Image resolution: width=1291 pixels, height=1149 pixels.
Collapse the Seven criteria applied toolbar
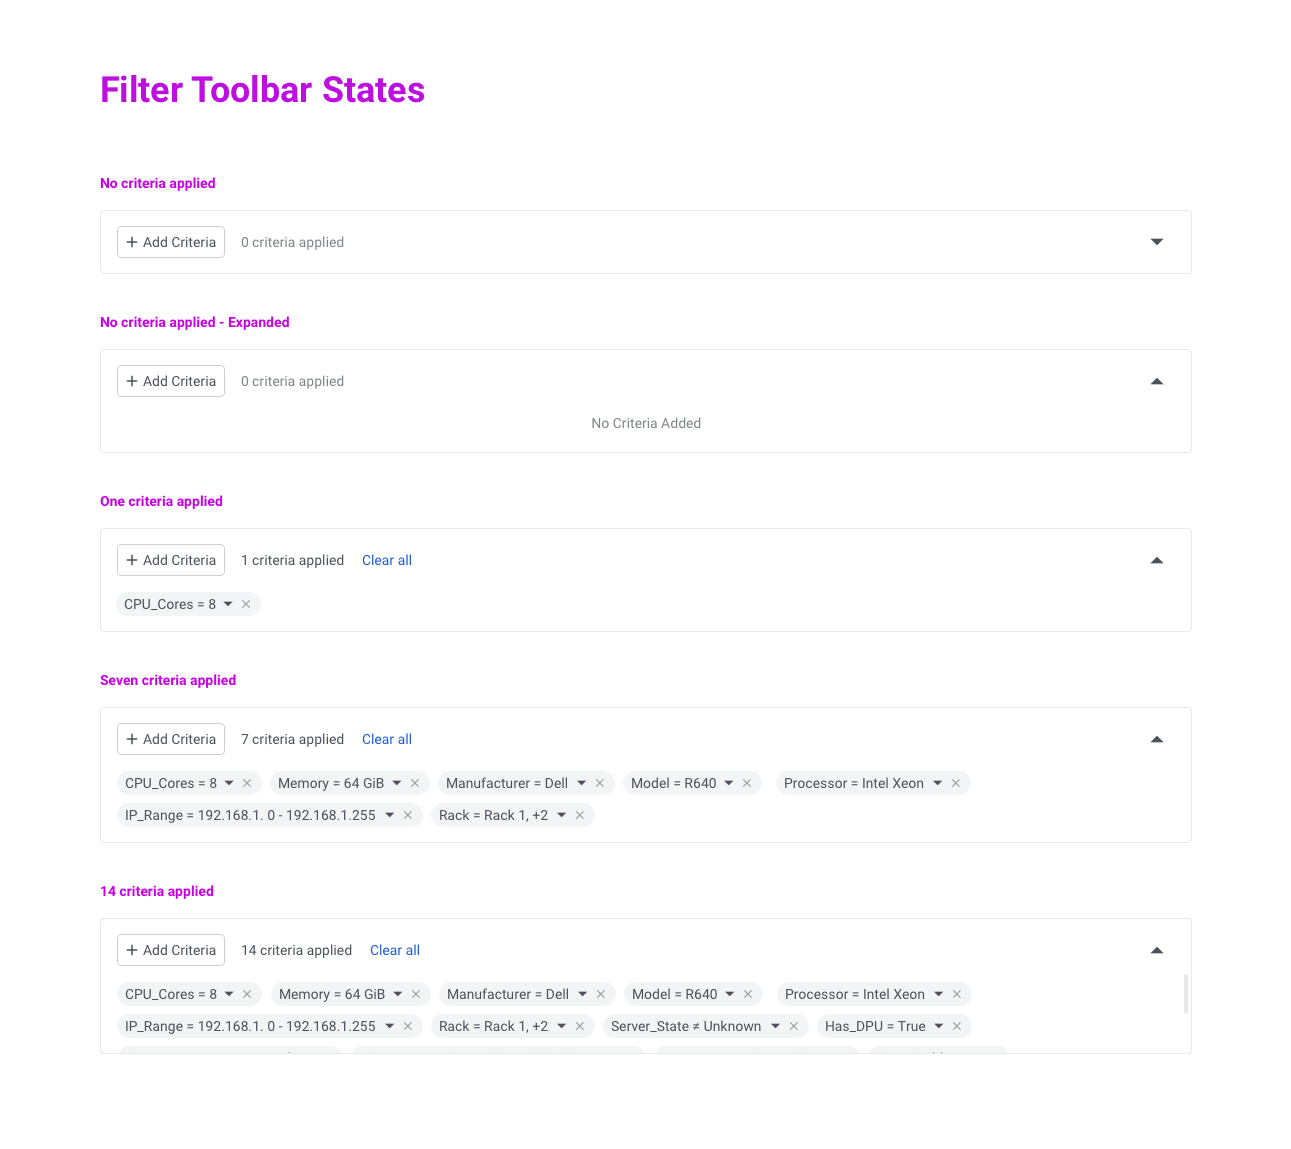tap(1157, 739)
